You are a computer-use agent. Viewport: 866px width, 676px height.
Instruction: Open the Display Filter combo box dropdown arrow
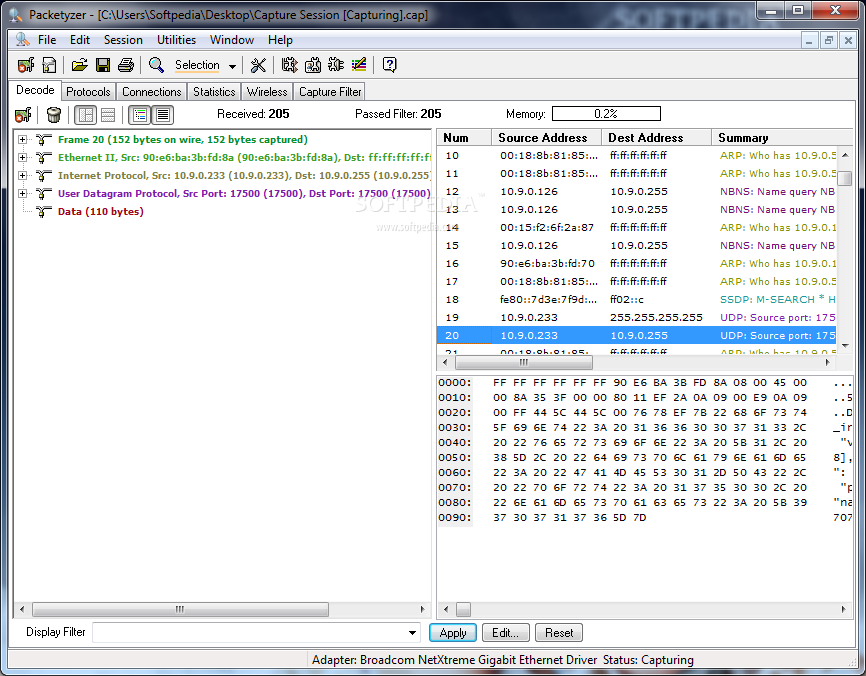(x=412, y=633)
